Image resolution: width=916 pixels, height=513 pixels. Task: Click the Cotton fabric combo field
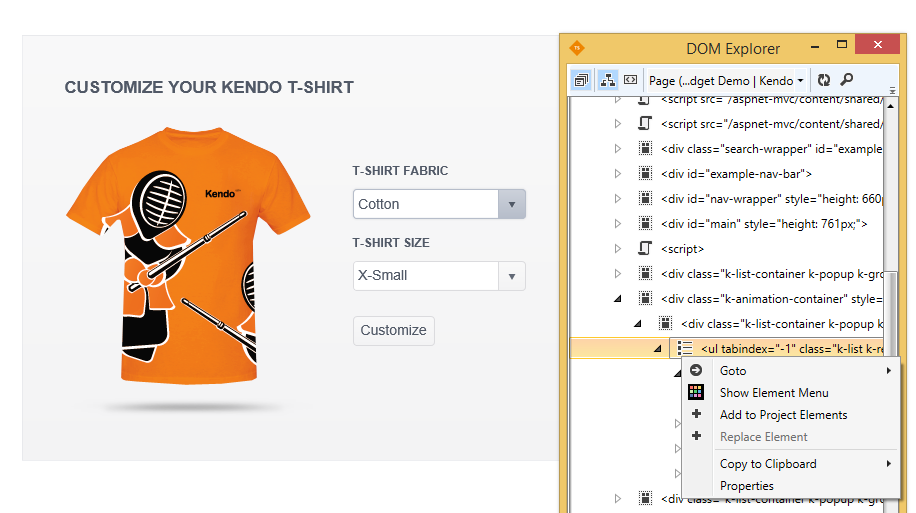click(426, 204)
